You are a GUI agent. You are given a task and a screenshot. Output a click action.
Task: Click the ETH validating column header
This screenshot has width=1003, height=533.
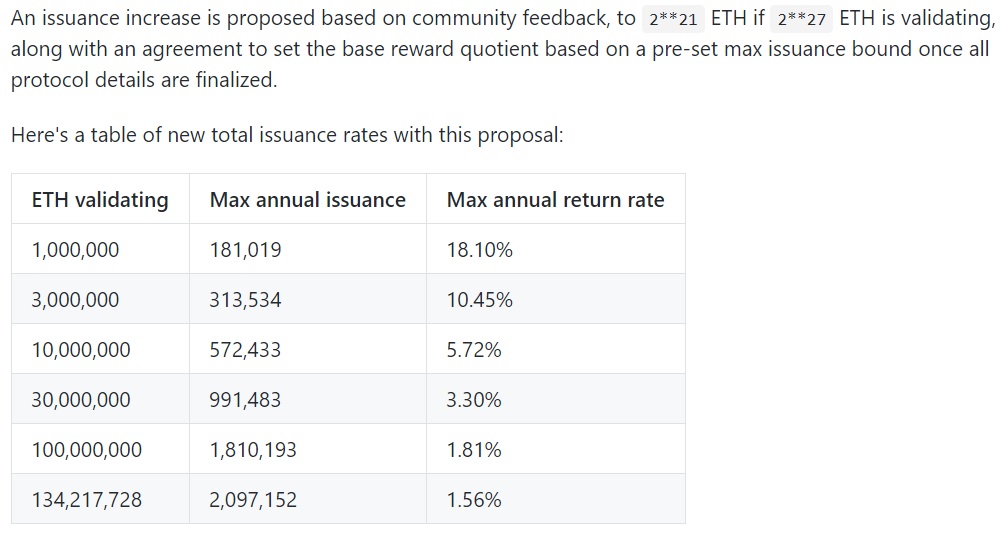coord(100,200)
